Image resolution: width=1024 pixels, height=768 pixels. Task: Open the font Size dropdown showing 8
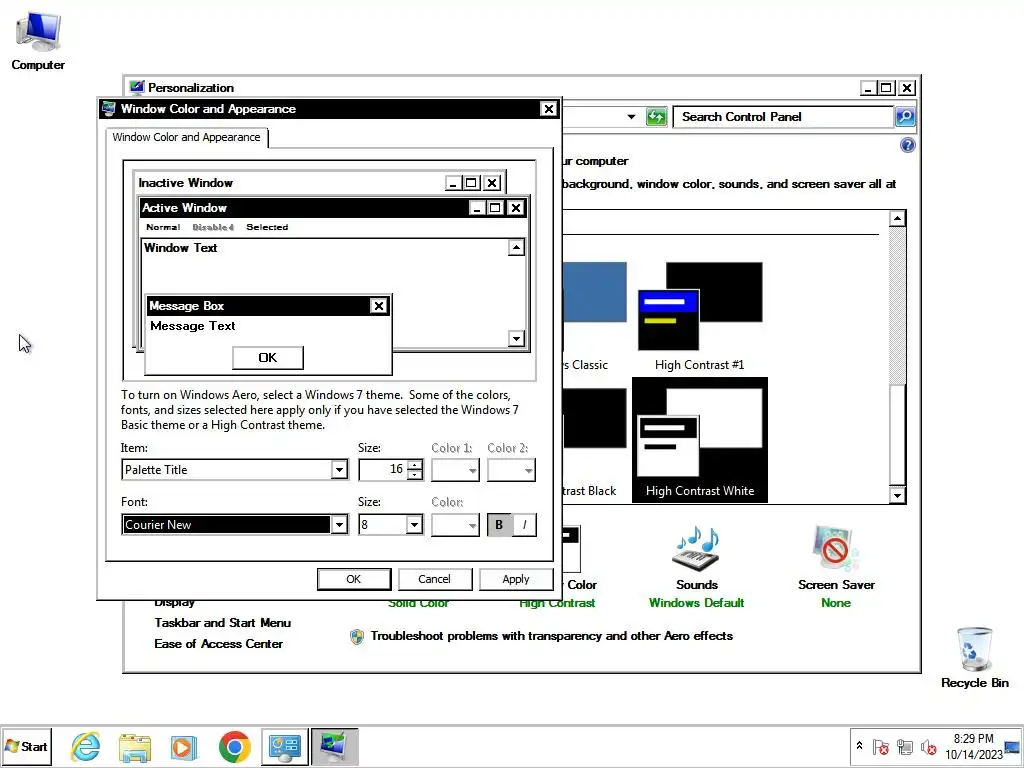pos(414,524)
